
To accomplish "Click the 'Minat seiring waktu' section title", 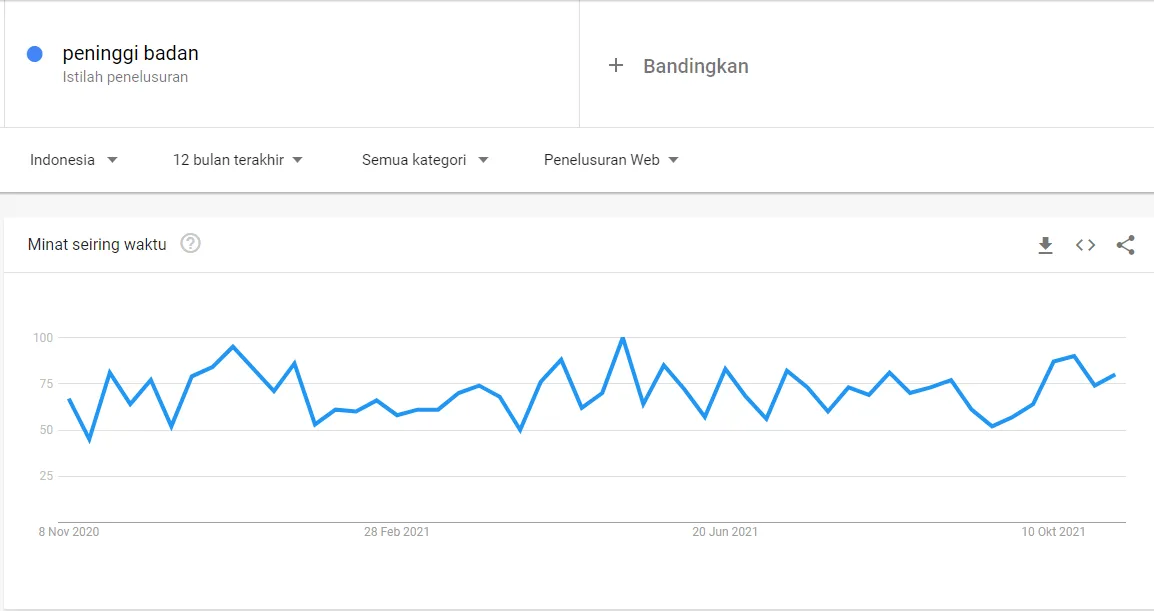I will click(x=97, y=243).
